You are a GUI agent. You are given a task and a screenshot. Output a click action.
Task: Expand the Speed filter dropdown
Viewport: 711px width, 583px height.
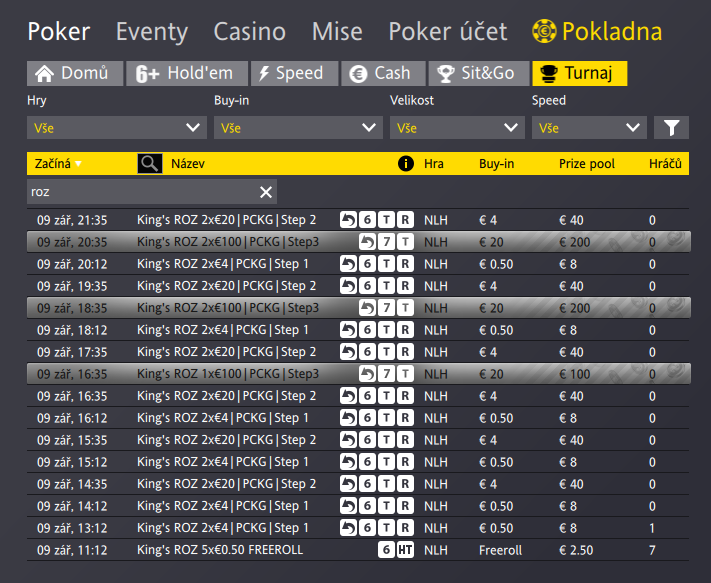point(589,128)
